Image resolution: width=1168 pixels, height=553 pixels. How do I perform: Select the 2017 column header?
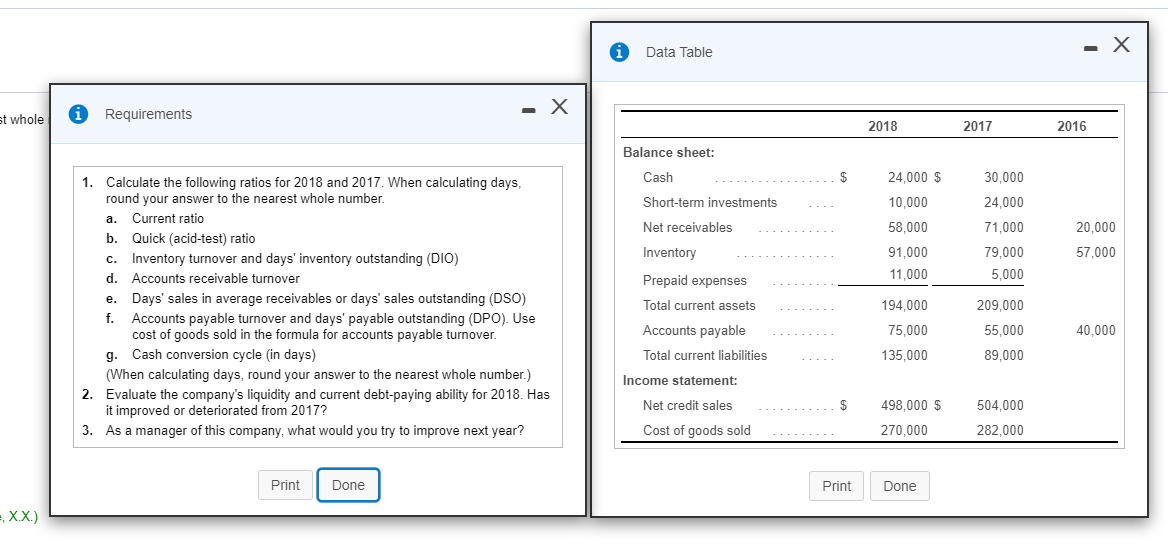click(x=977, y=127)
